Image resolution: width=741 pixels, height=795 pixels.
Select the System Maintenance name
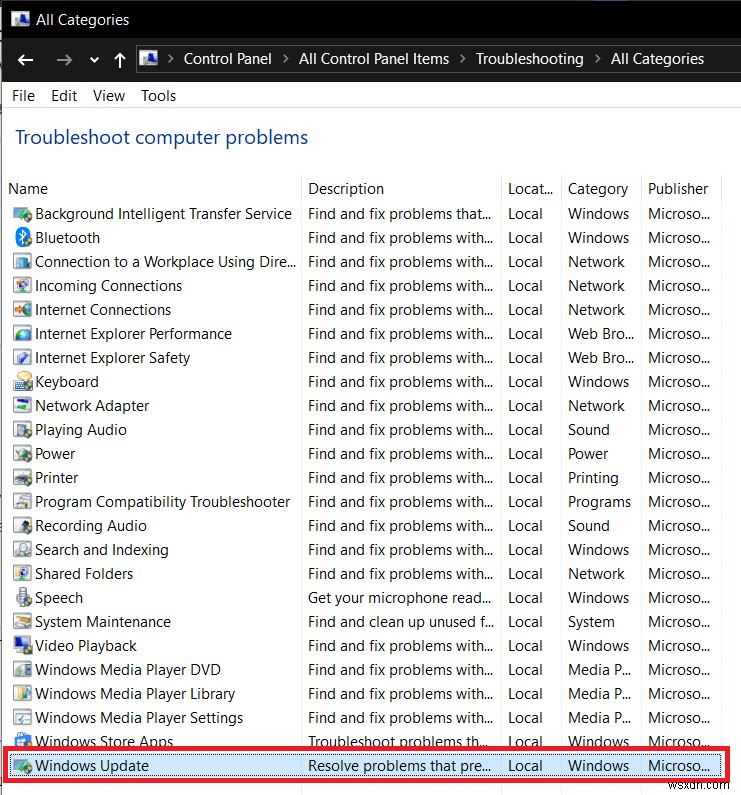coord(102,622)
